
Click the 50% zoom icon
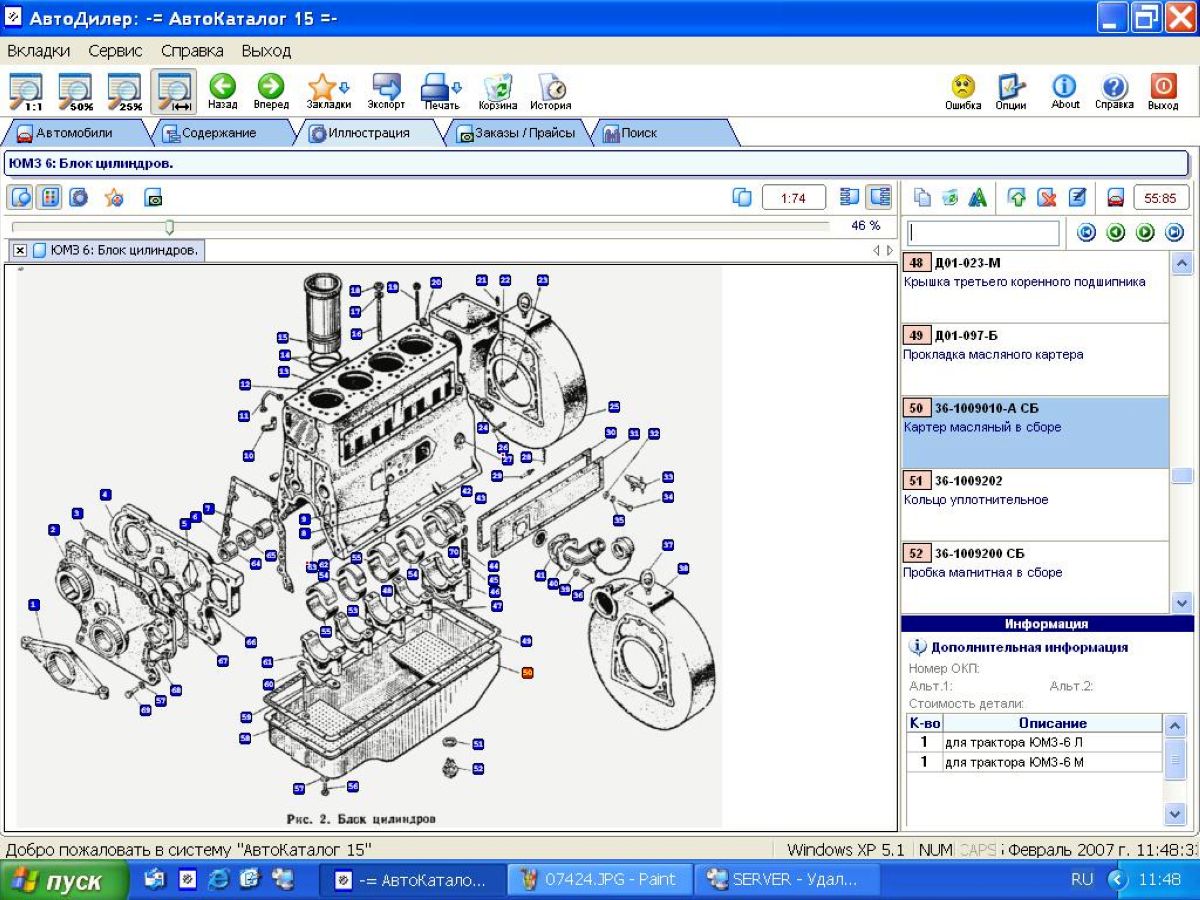[x=76, y=90]
